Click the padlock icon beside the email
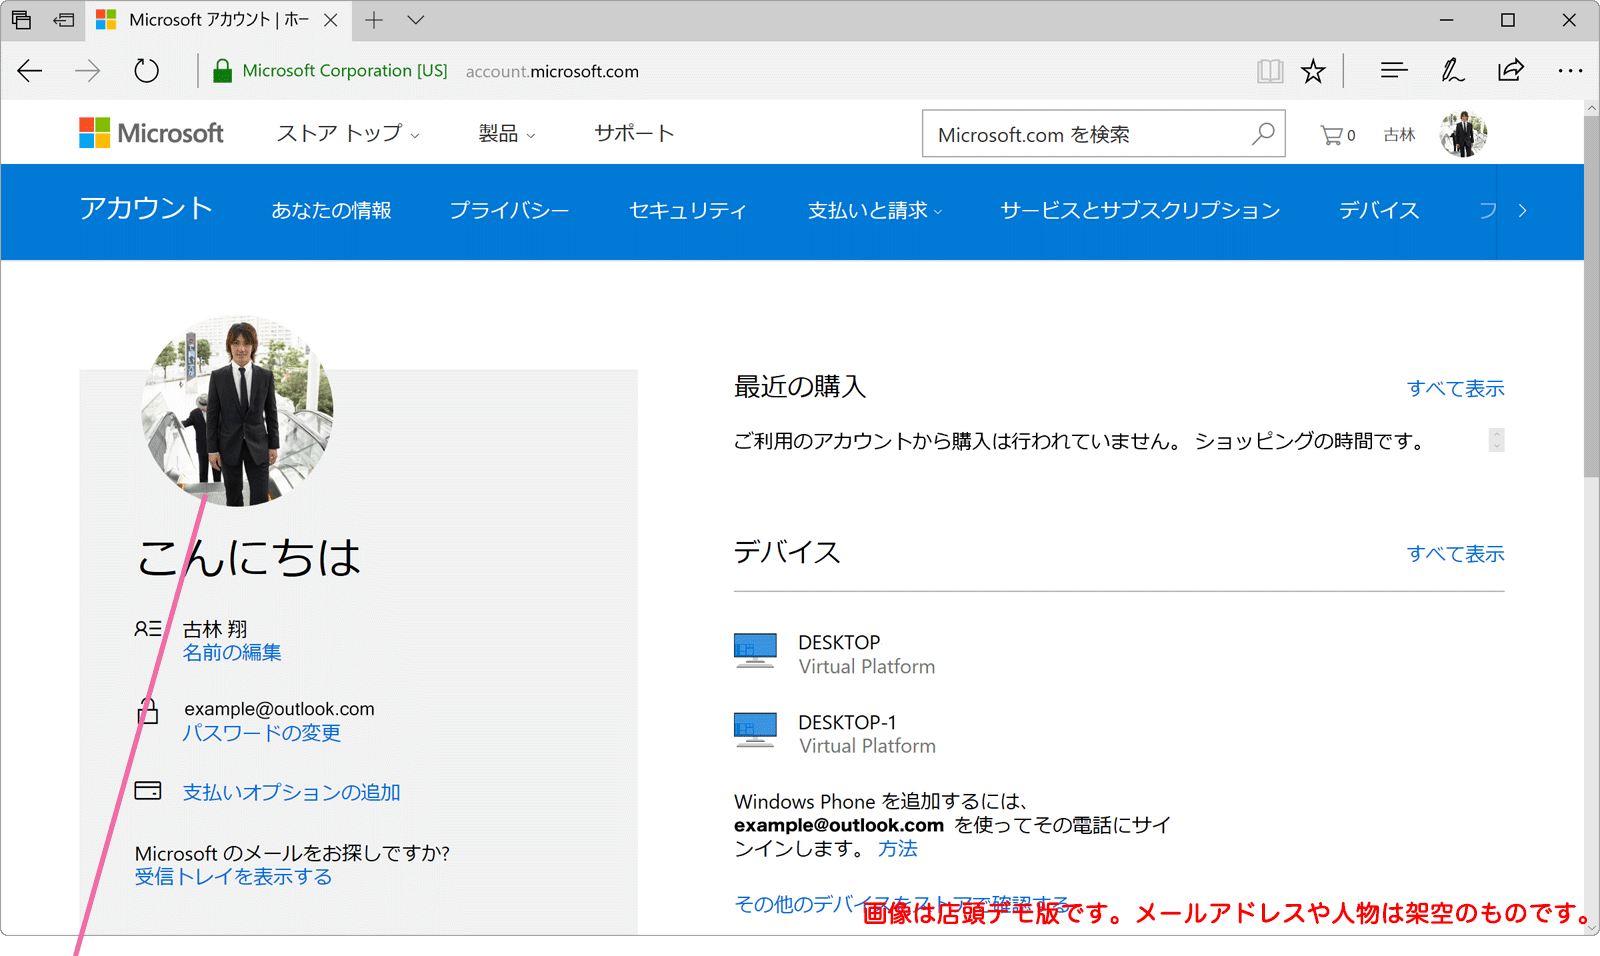The image size is (1600, 956). point(148,710)
